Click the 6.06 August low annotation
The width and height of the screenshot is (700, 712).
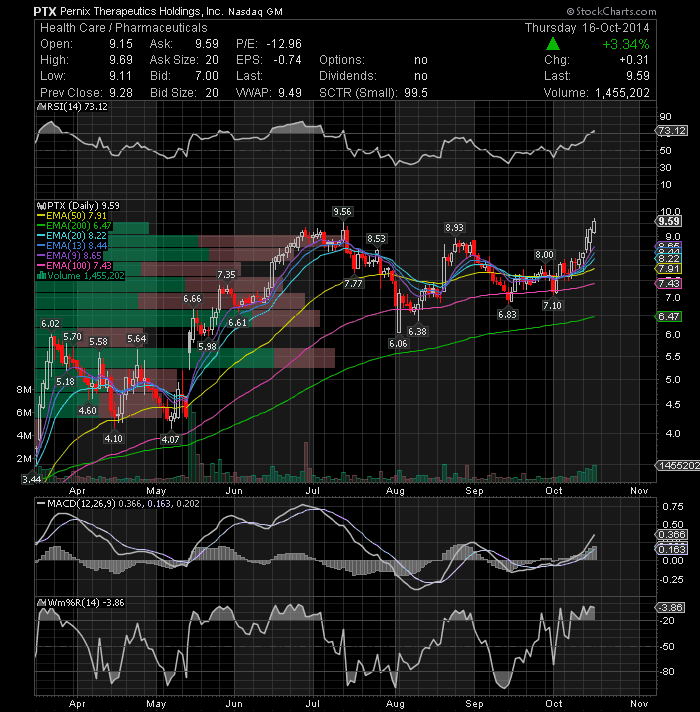pos(398,344)
